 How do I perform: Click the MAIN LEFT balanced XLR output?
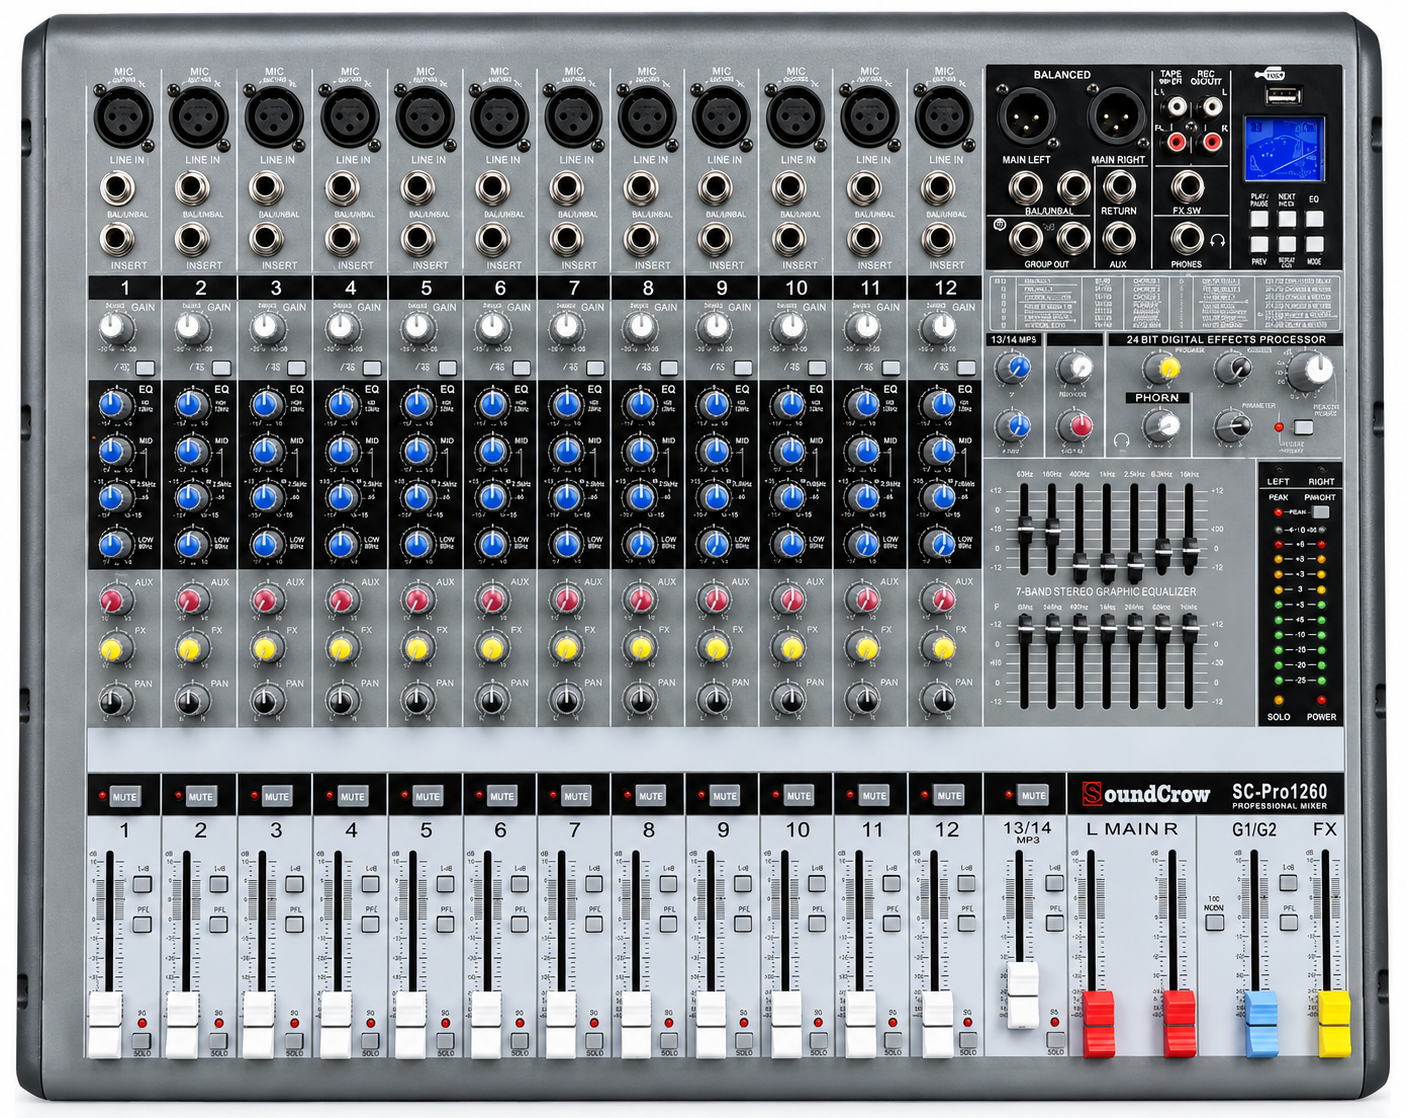pos(1027,117)
